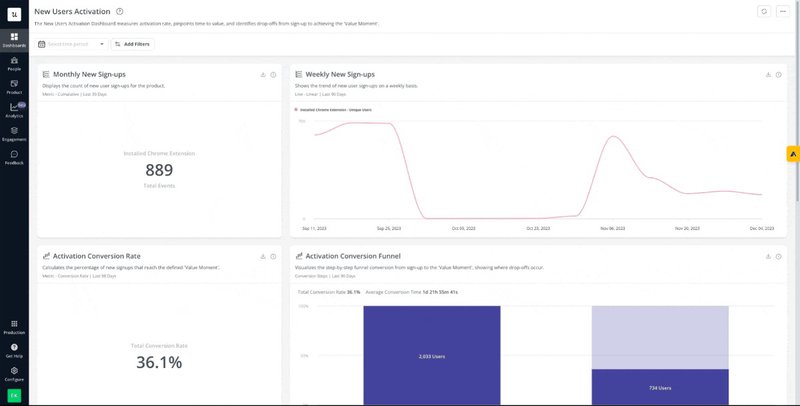Viewport: 800px width, 406px height.
Task: Download the Monthly New Sign-ups chart
Action: coord(262,74)
